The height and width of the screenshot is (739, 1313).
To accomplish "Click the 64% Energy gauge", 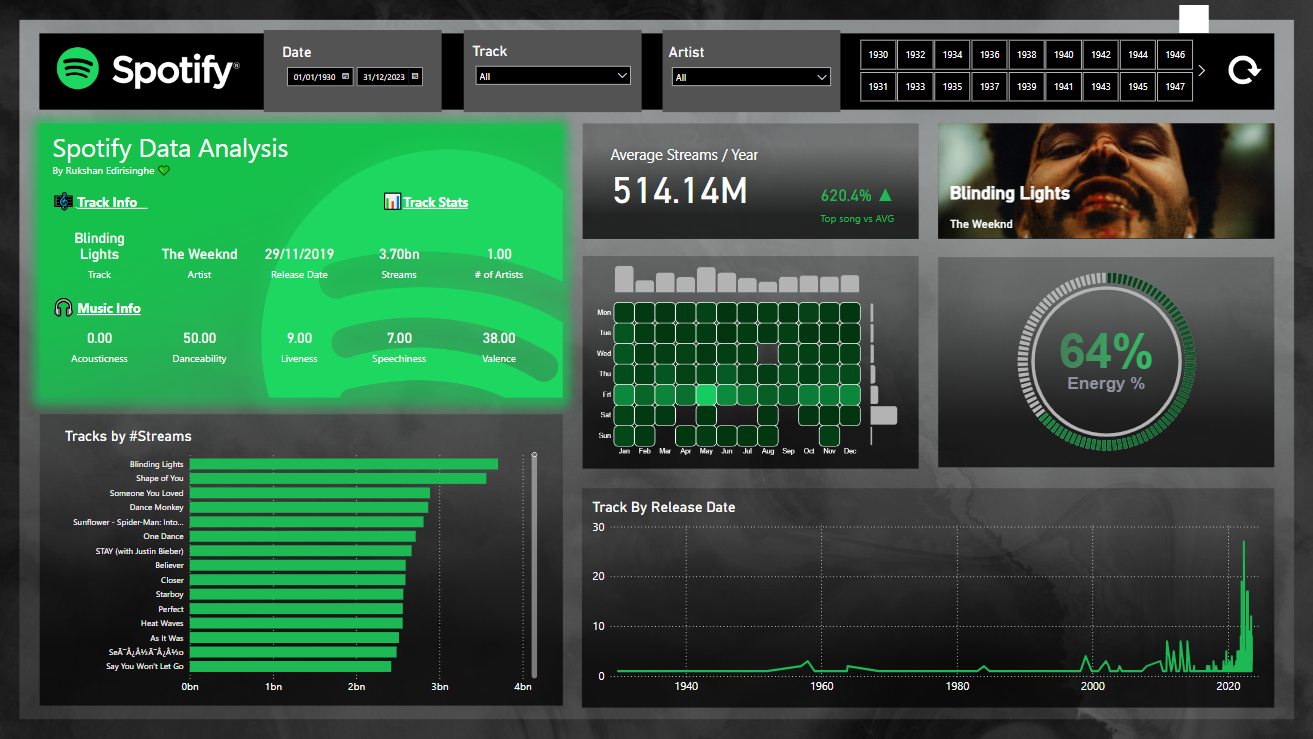I will [1106, 362].
